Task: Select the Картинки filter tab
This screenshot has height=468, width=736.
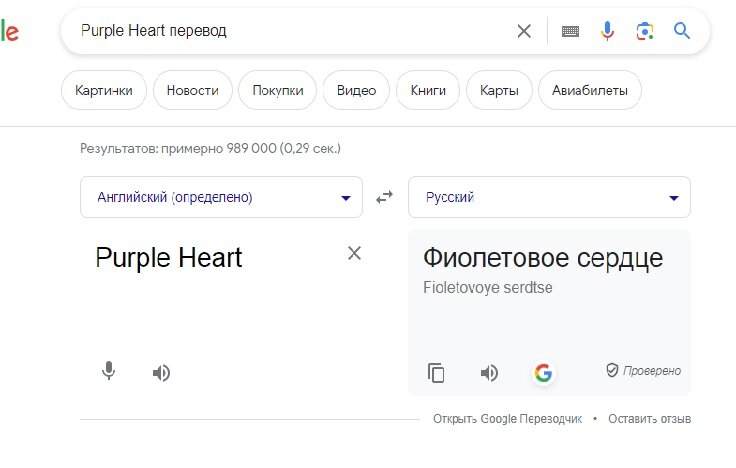Action: pos(104,90)
